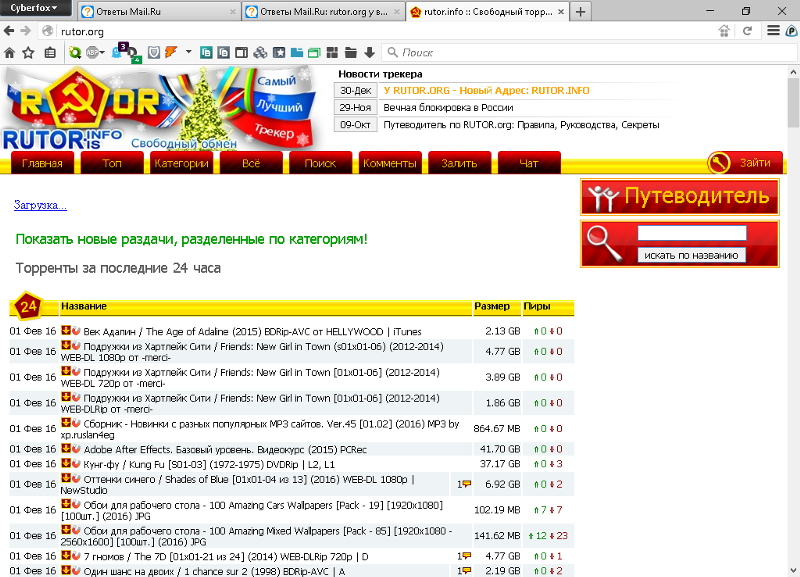Open torrent 'Один шанс на двоих' link

[x=214, y=571]
